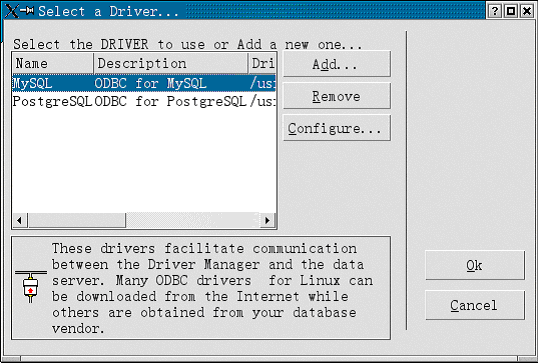Select the PostgreSQL driver row

[144, 101]
